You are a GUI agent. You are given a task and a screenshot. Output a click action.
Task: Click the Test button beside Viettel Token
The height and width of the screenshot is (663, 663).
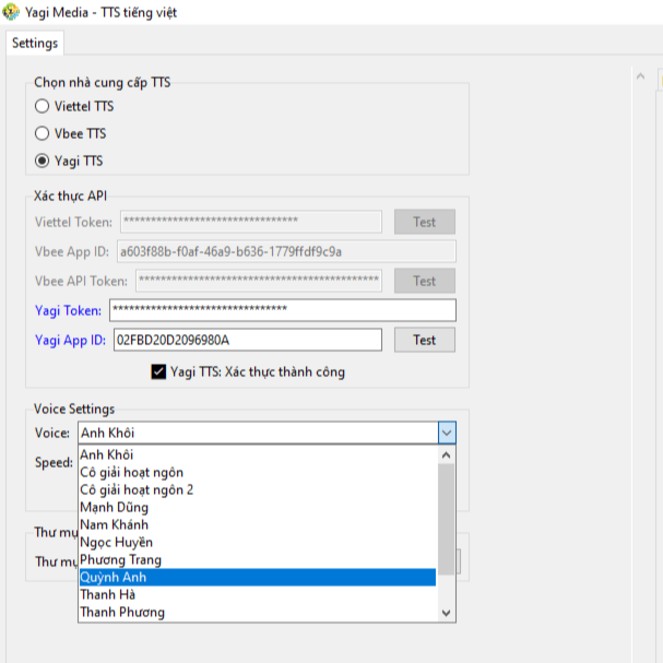425,222
